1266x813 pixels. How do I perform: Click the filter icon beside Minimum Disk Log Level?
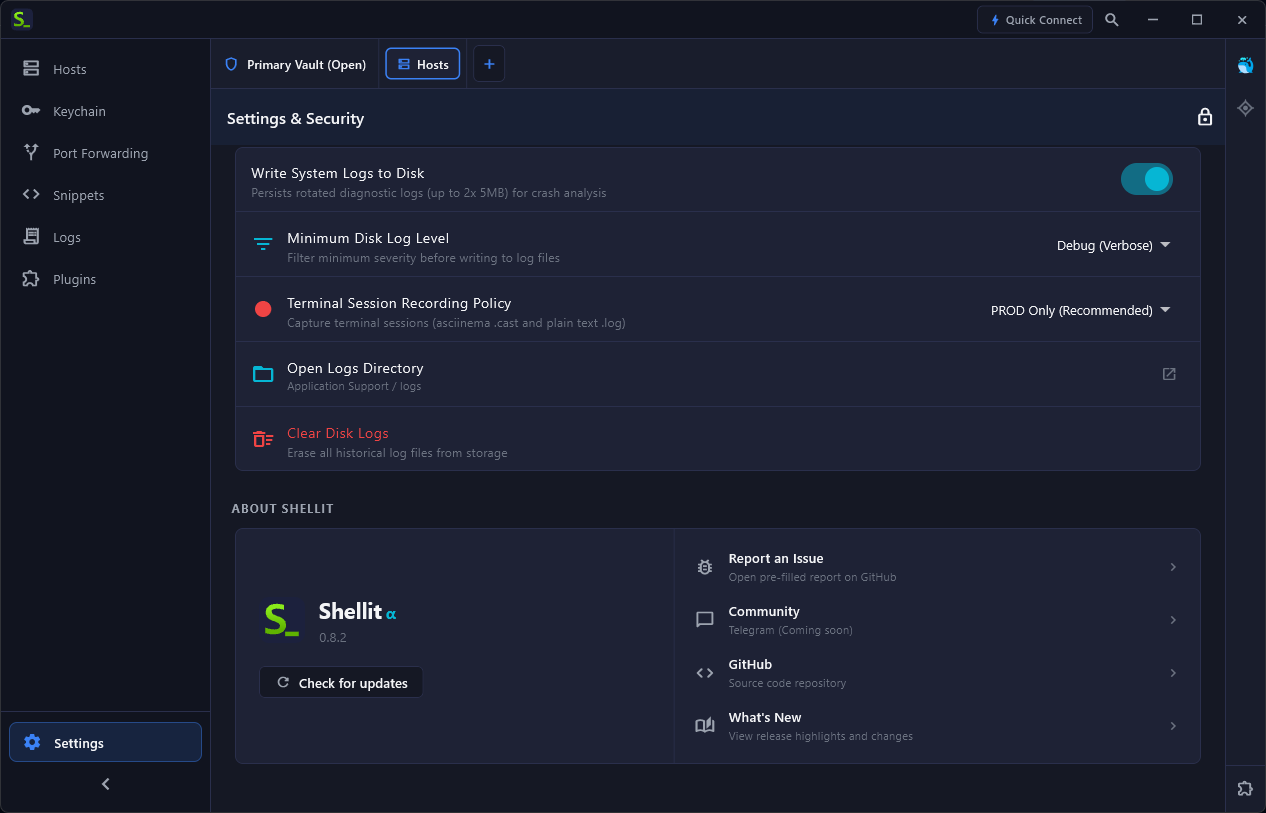click(x=263, y=244)
